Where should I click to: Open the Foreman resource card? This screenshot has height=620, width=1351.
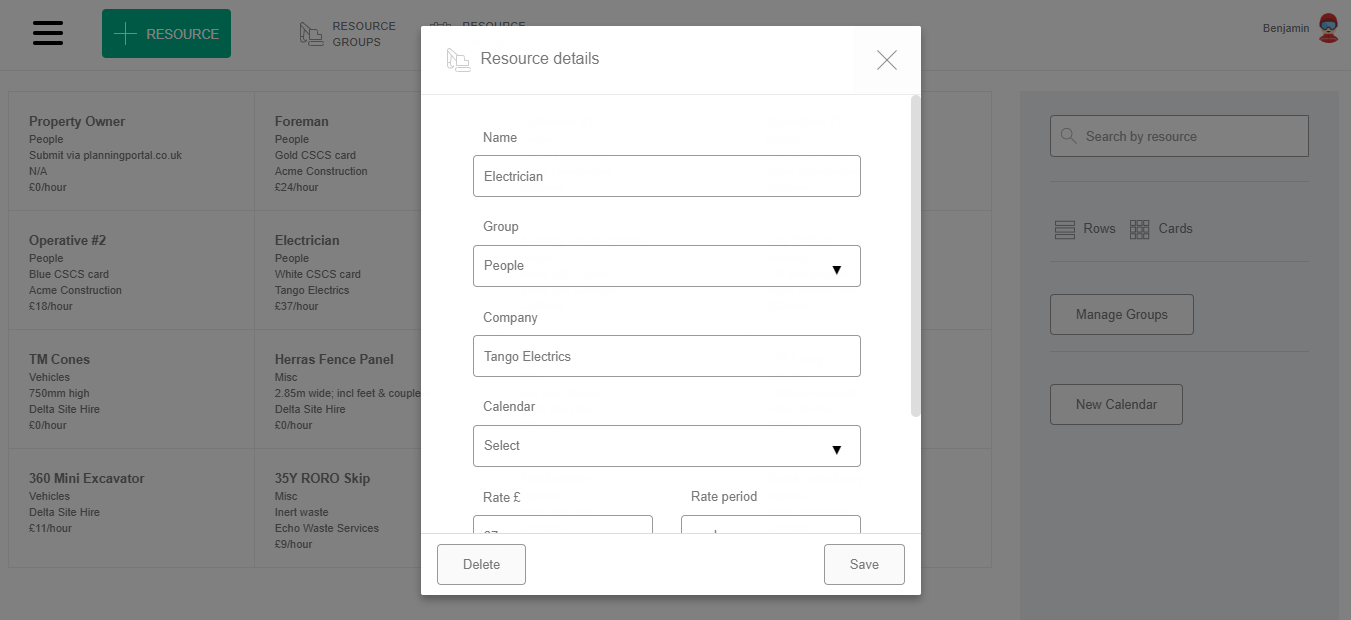(338, 151)
